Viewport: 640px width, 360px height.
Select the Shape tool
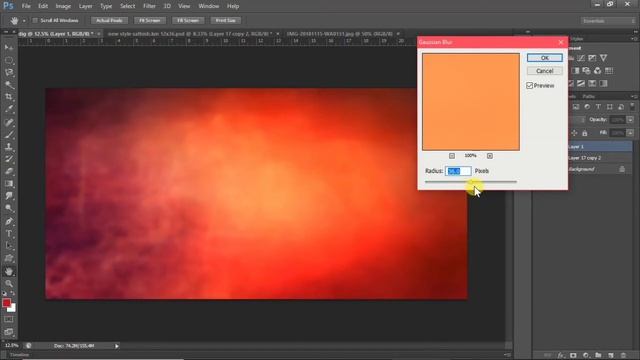[x=9, y=258]
